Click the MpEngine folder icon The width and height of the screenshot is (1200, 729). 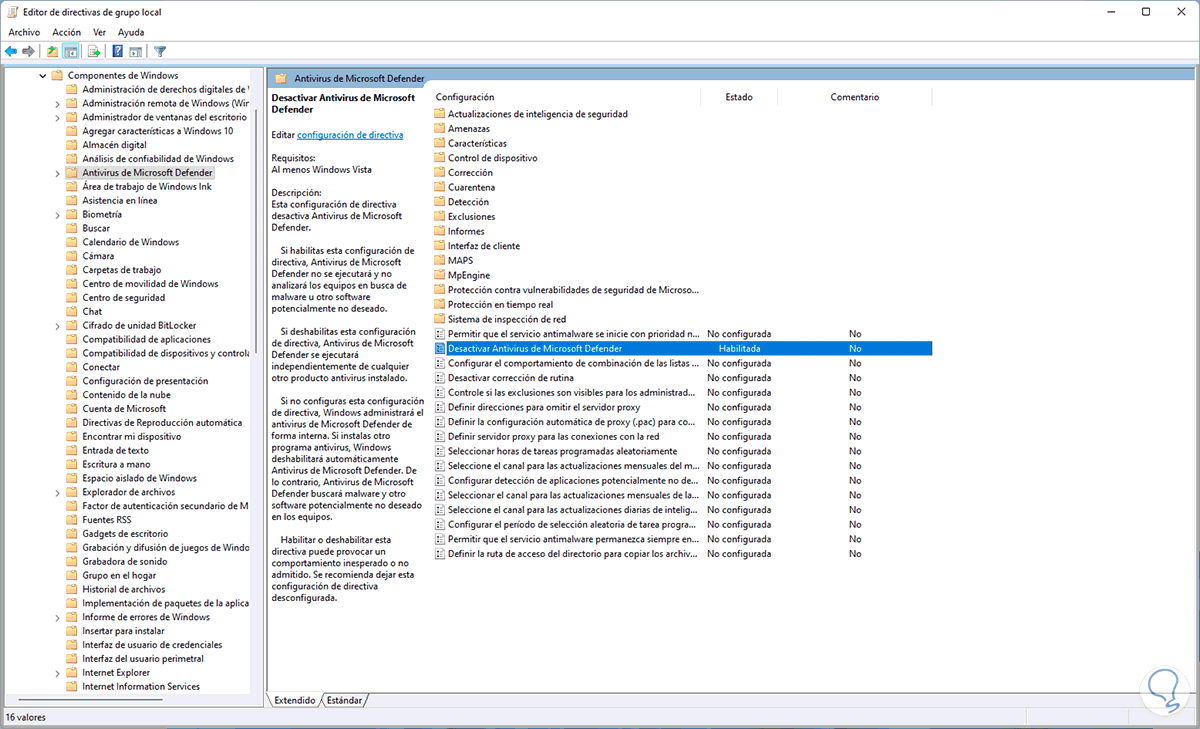(x=440, y=275)
